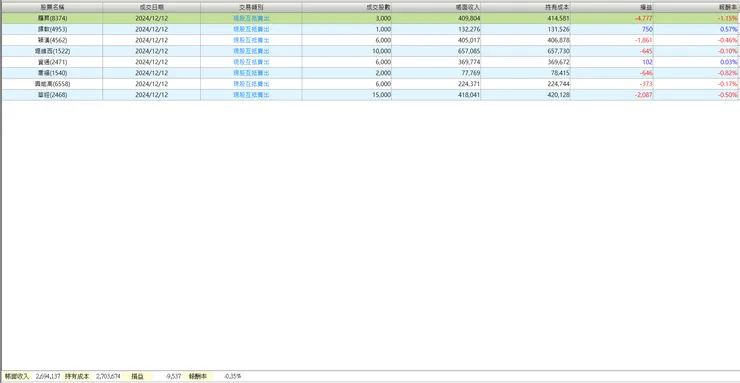Image resolution: width=740 pixels, height=383 pixels.
Task: Click total return rate -0.35% in footer
Action: click(233, 376)
